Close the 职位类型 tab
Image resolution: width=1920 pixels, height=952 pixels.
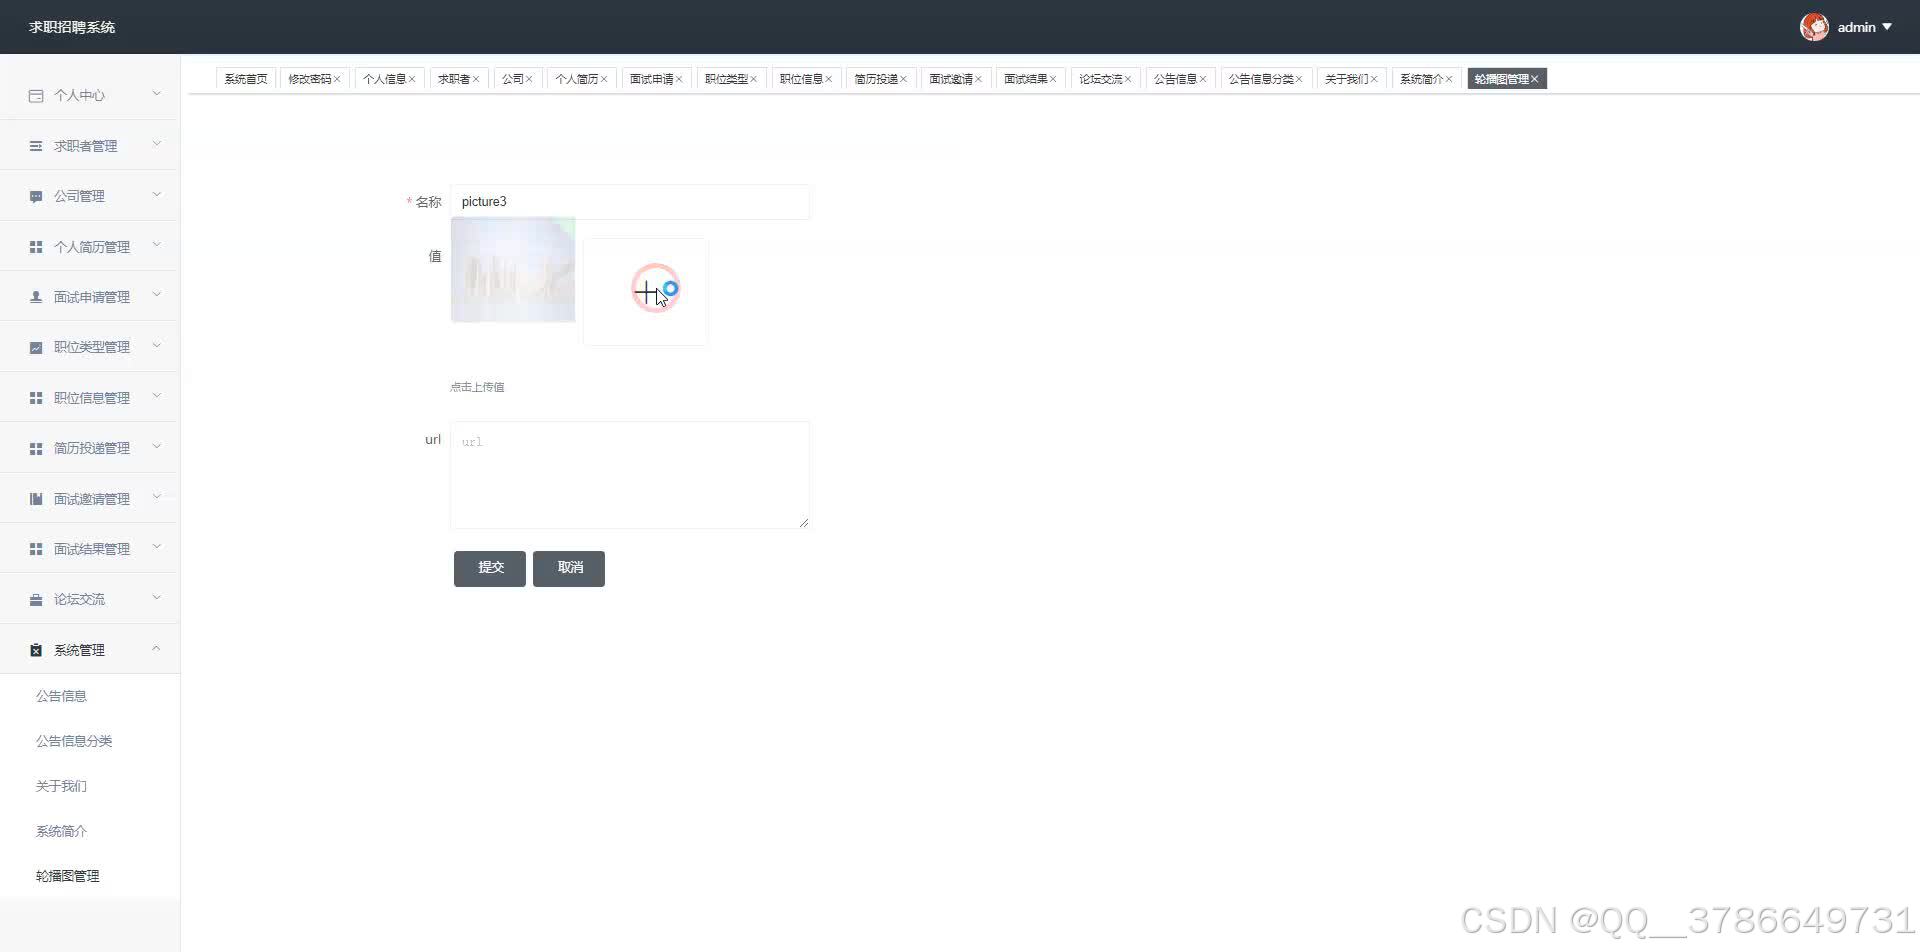click(x=754, y=79)
